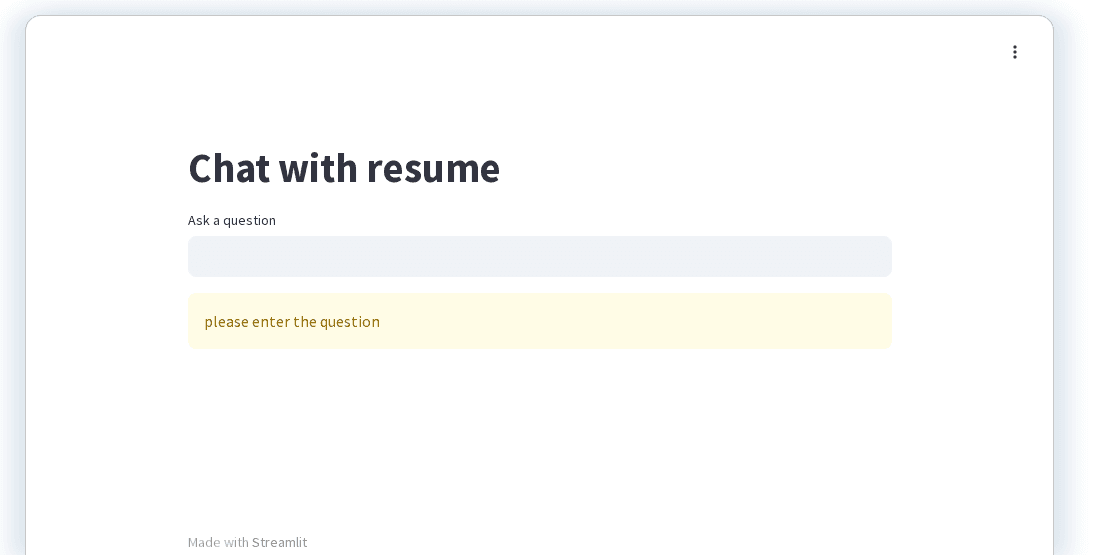Click the word 'Chat' in the title
1106x555 pixels.
[229, 168]
